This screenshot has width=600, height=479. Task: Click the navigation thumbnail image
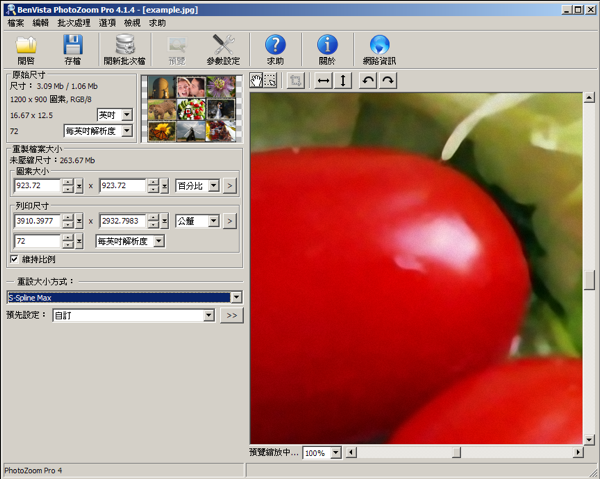click(x=192, y=109)
